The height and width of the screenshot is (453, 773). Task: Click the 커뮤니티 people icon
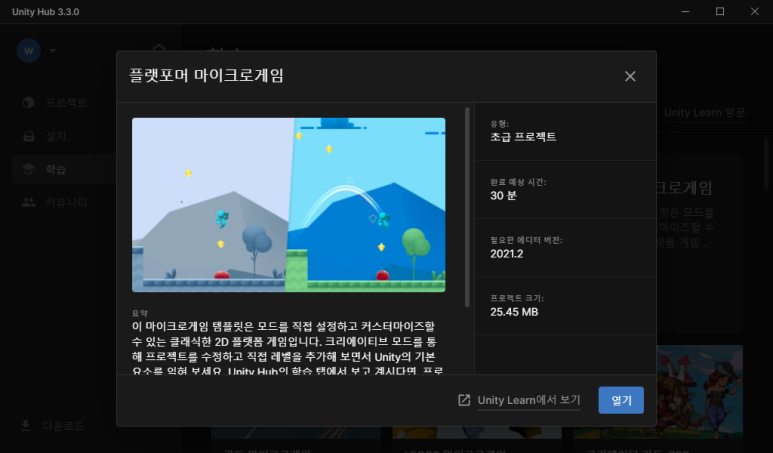[29, 203]
